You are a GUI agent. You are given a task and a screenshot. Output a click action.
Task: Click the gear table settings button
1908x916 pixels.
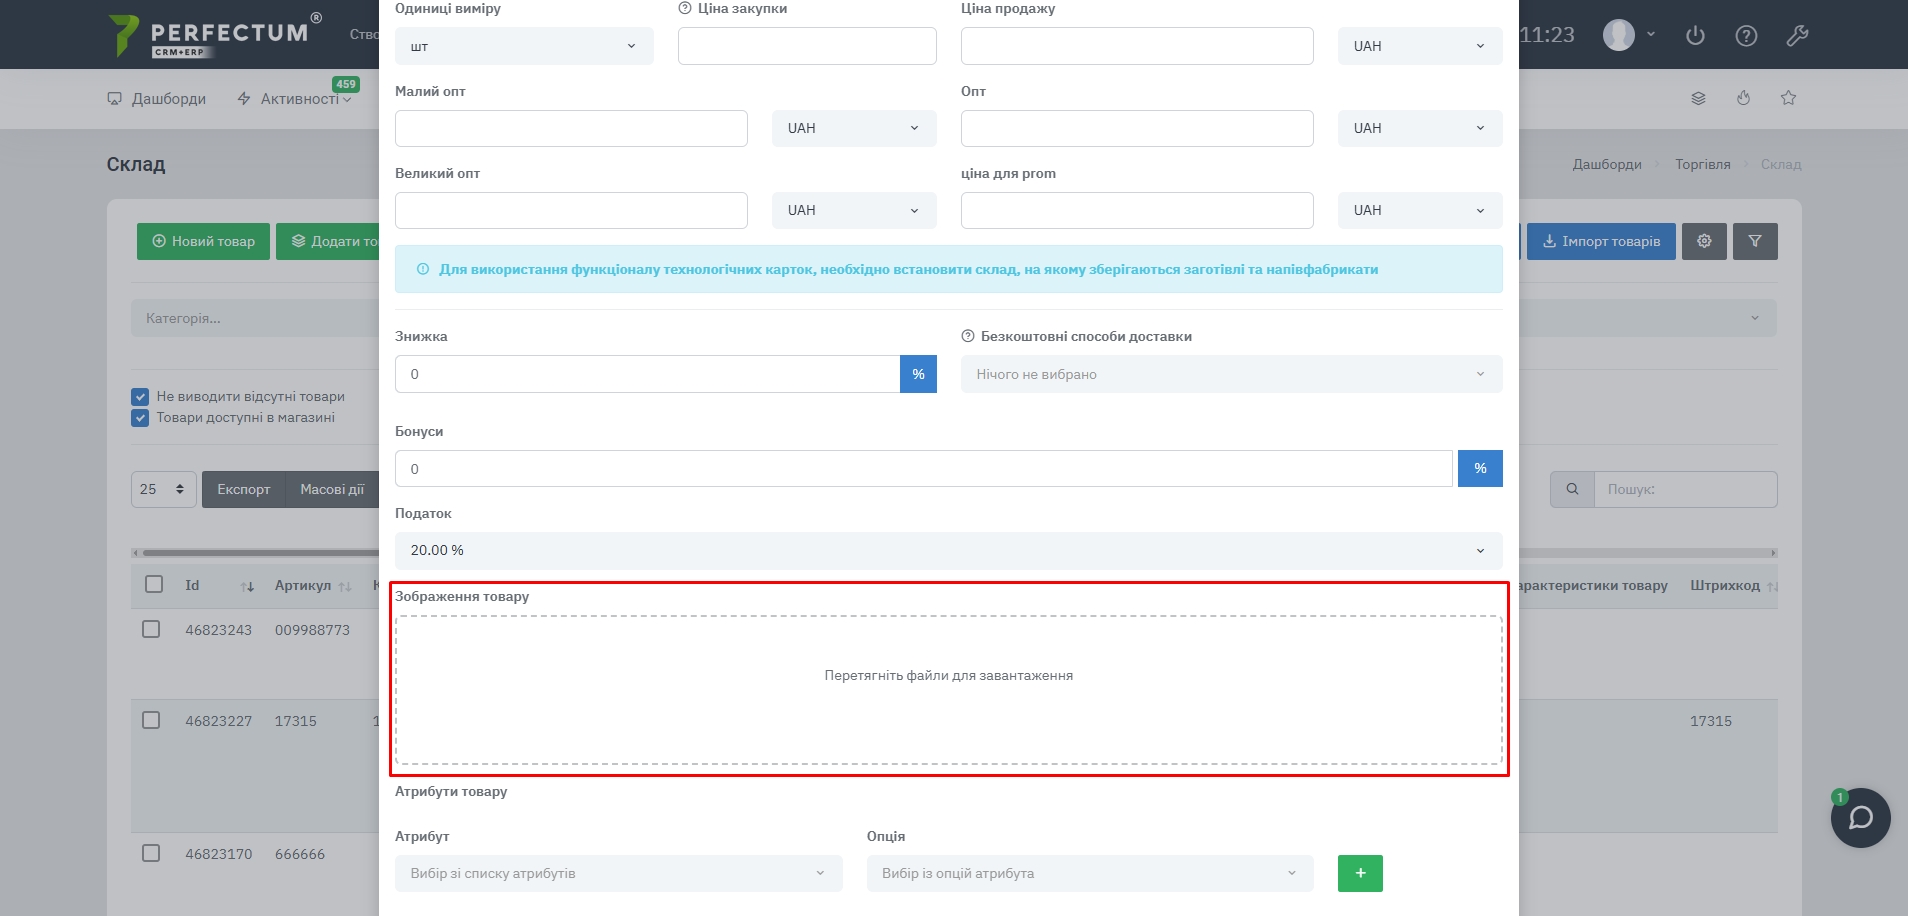pyautogui.click(x=1704, y=241)
